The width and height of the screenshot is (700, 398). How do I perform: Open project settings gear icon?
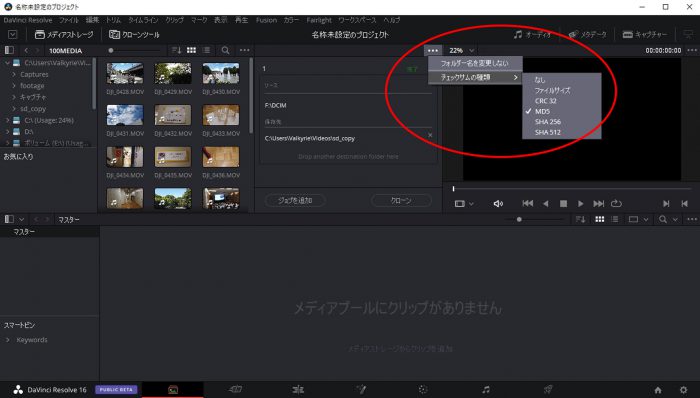click(683, 390)
